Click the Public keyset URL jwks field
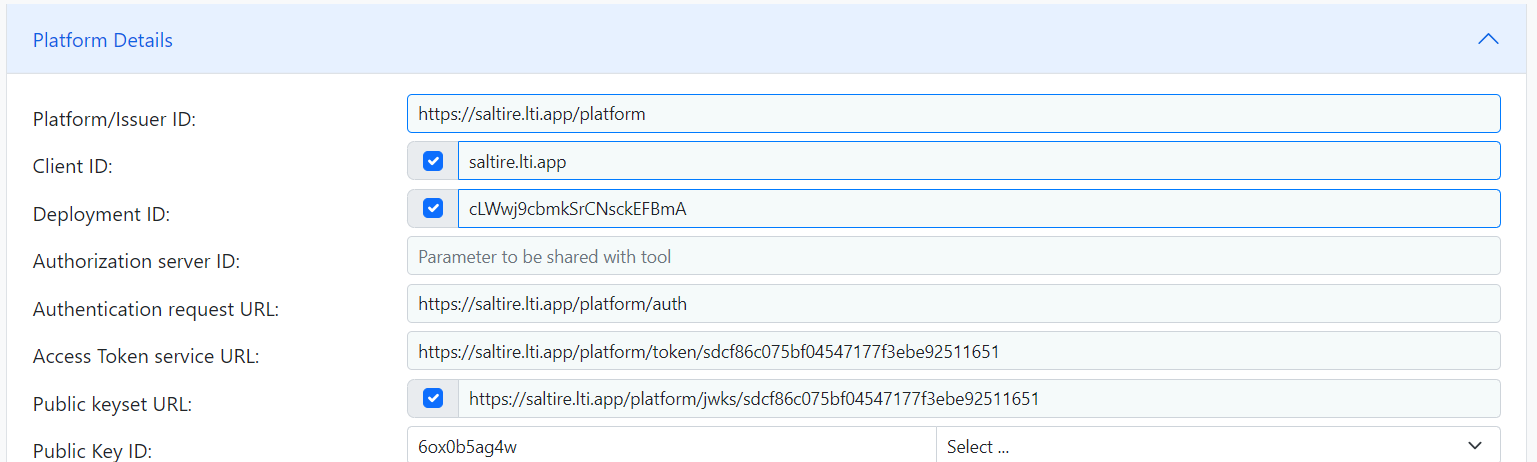Image resolution: width=1537 pixels, height=462 pixels. [979, 399]
